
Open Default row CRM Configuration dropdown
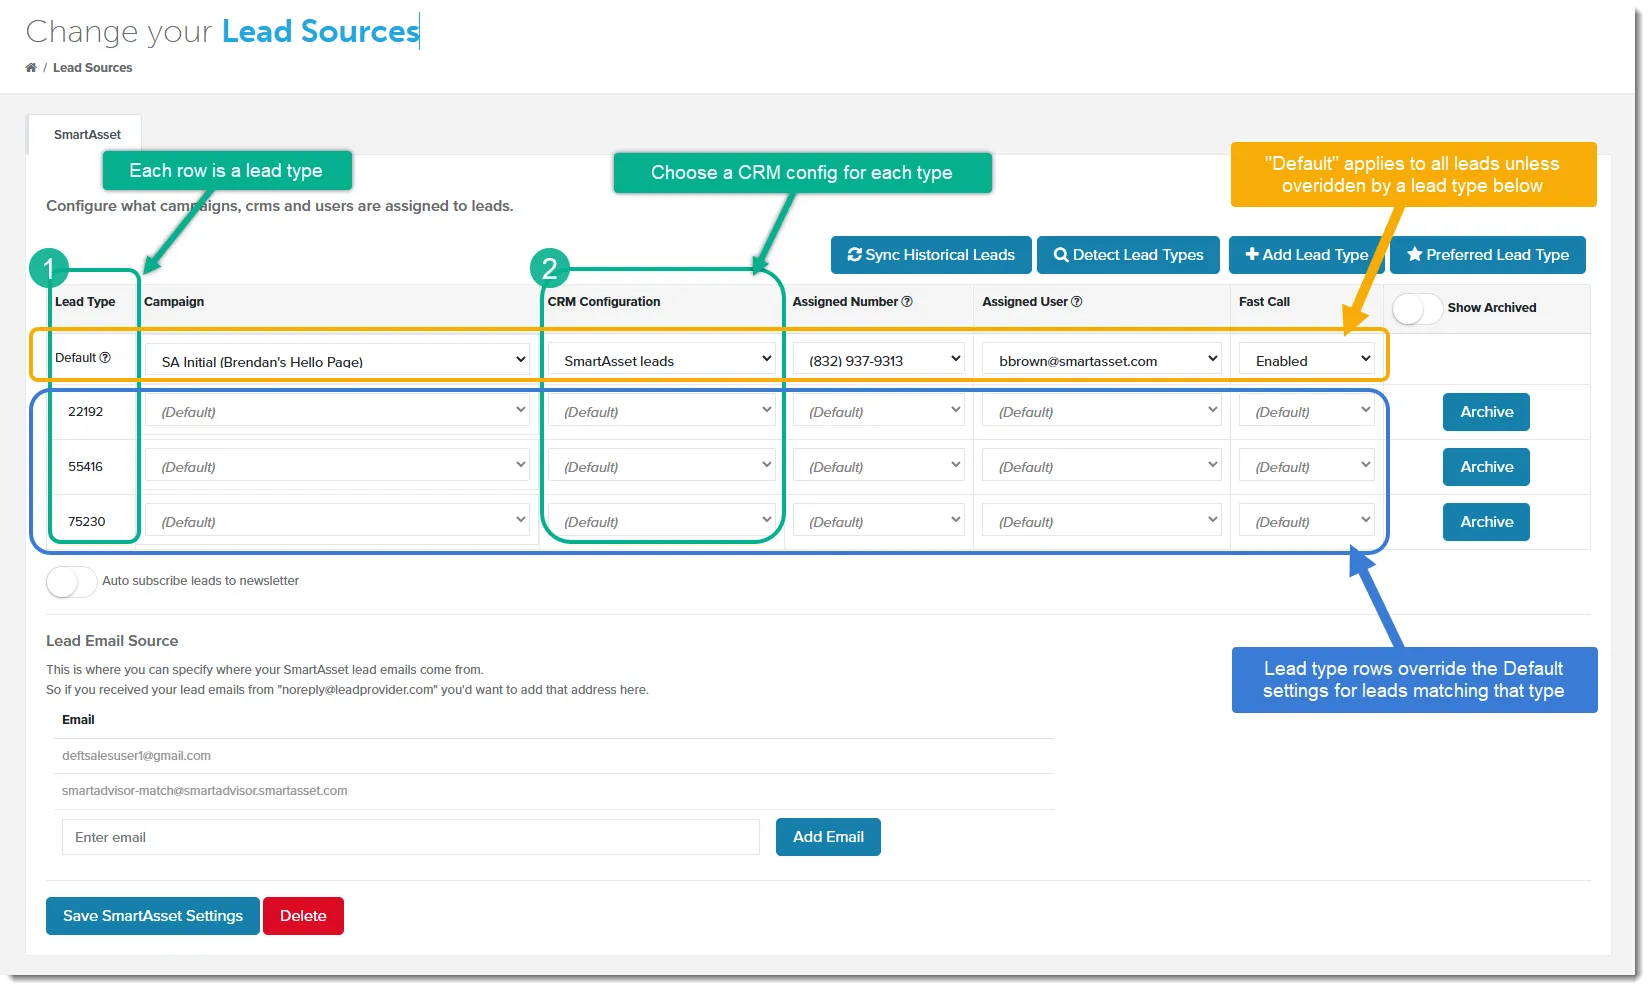pyautogui.click(x=662, y=359)
